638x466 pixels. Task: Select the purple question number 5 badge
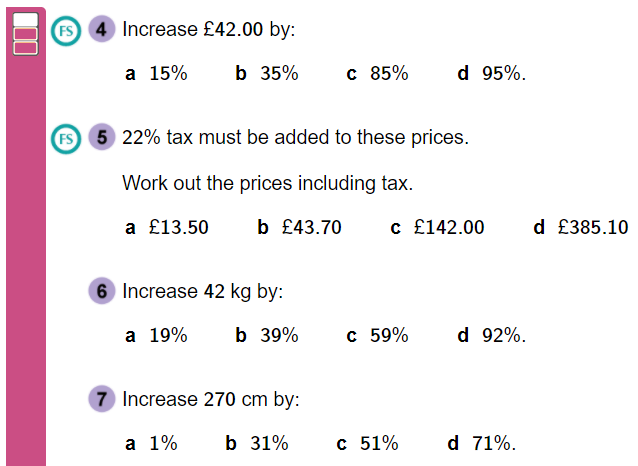point(102,137)
